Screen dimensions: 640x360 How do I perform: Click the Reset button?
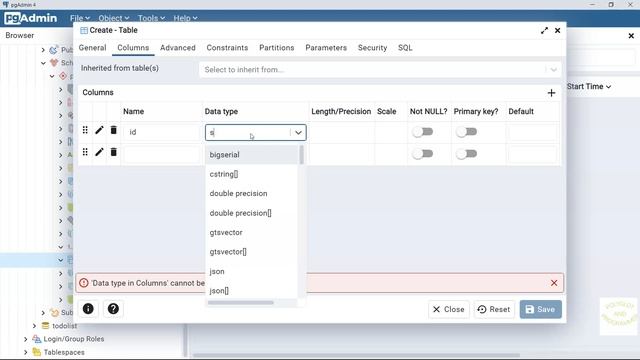click(x=494, y=309)
